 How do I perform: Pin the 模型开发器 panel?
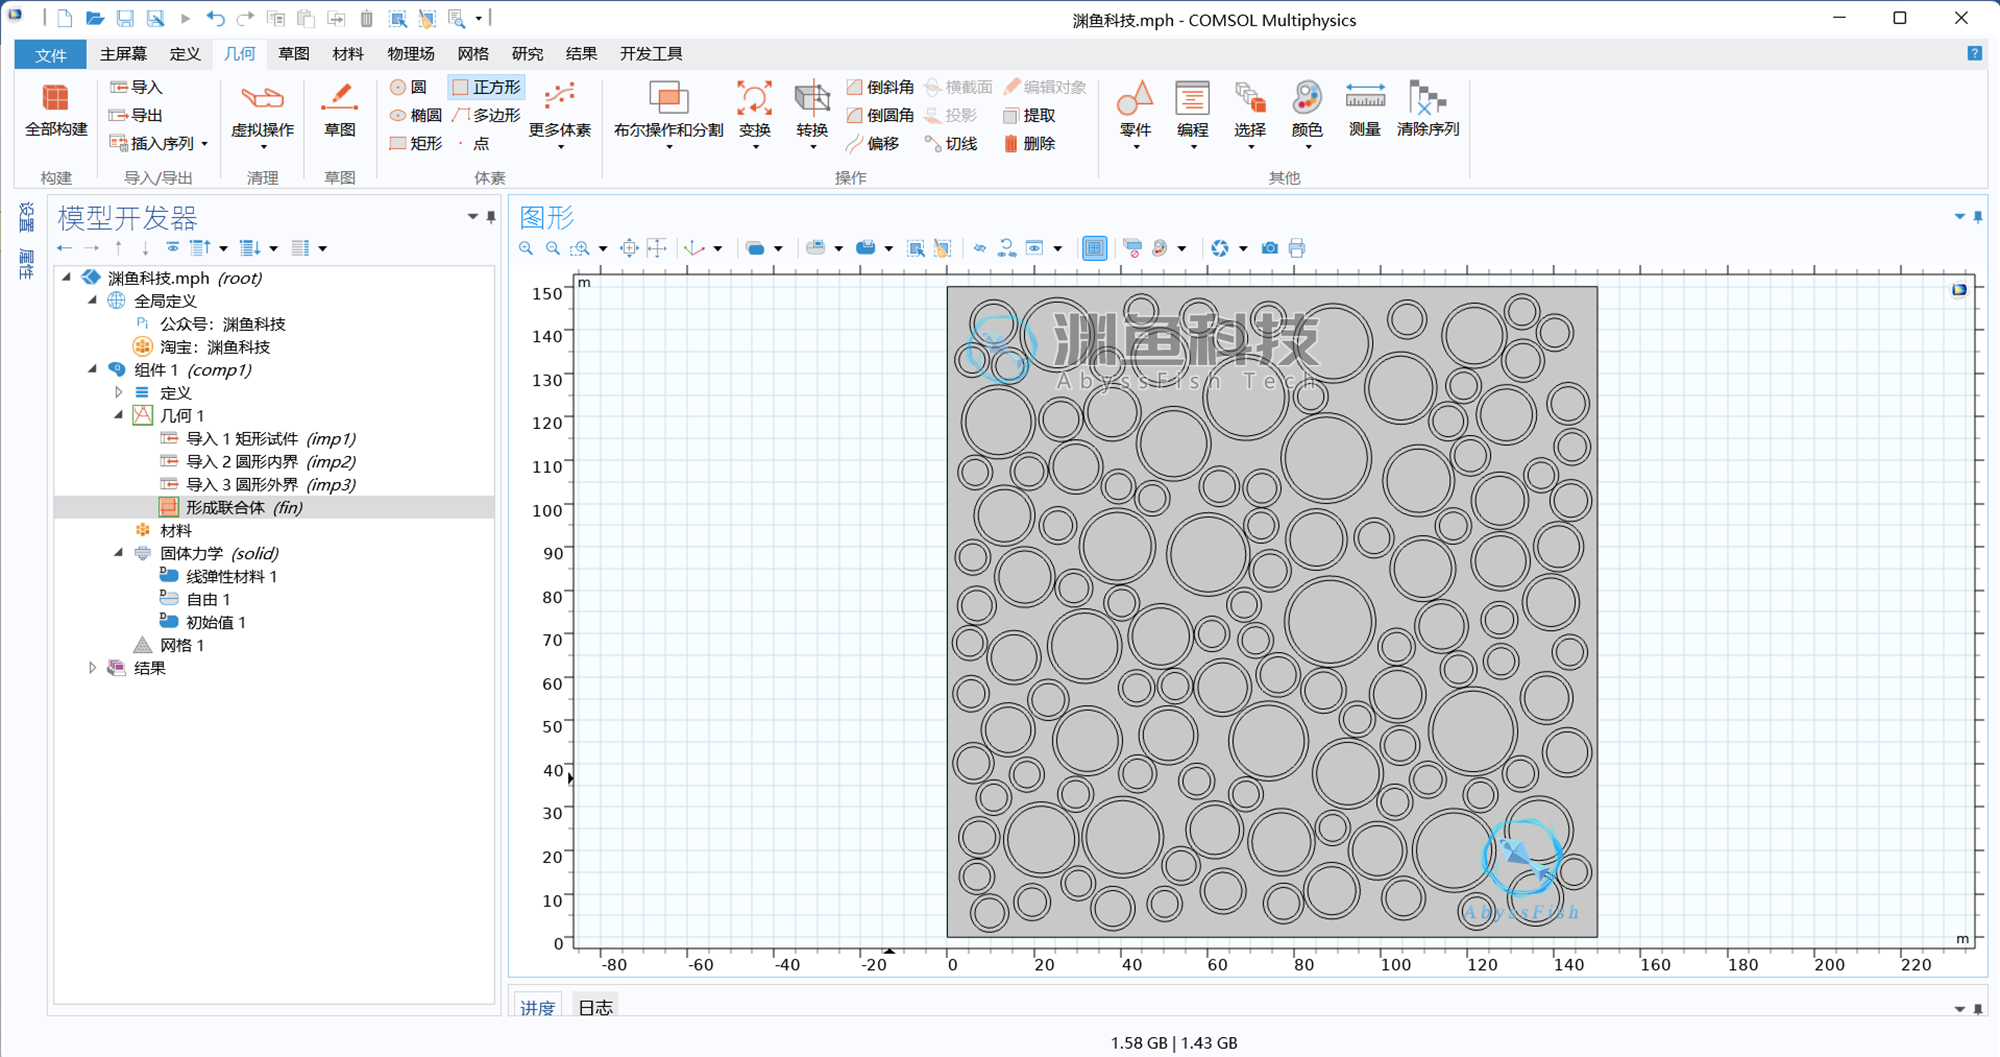(x=491, y=217)
